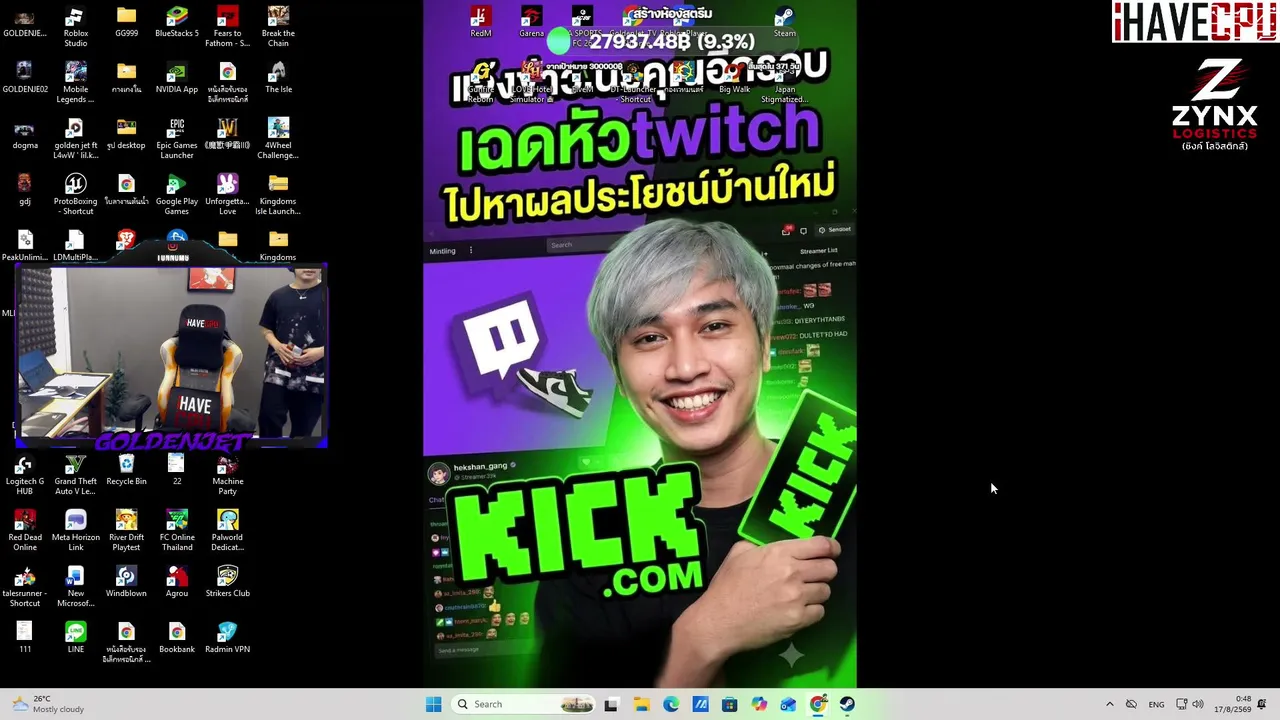Select the New Microsoft Word document
1280x720 pixels.
pyautogui.click(x=75, y=587)
